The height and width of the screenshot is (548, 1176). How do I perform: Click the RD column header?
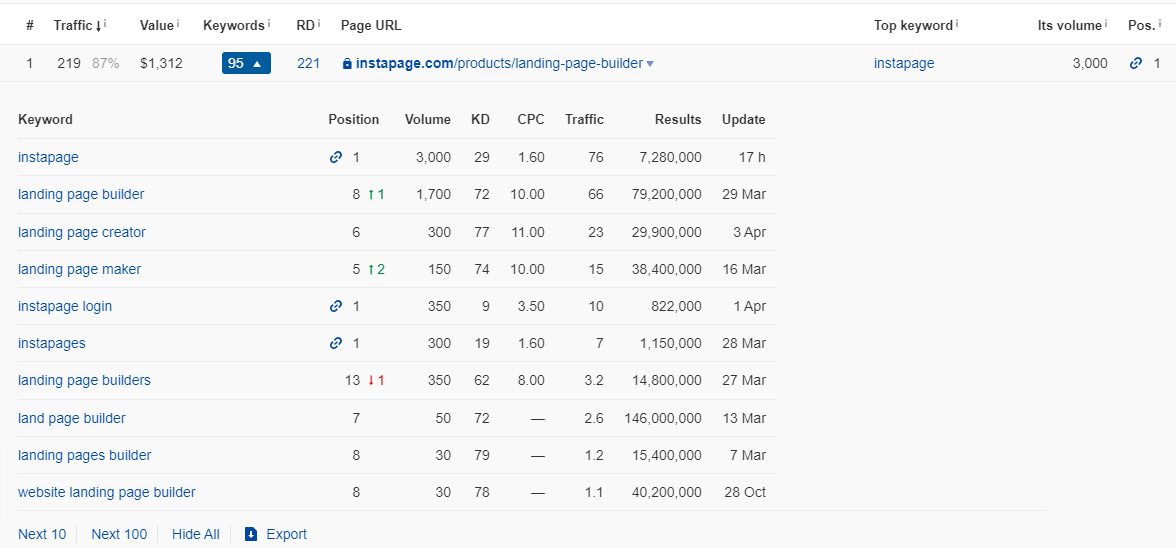click(305, 25)
